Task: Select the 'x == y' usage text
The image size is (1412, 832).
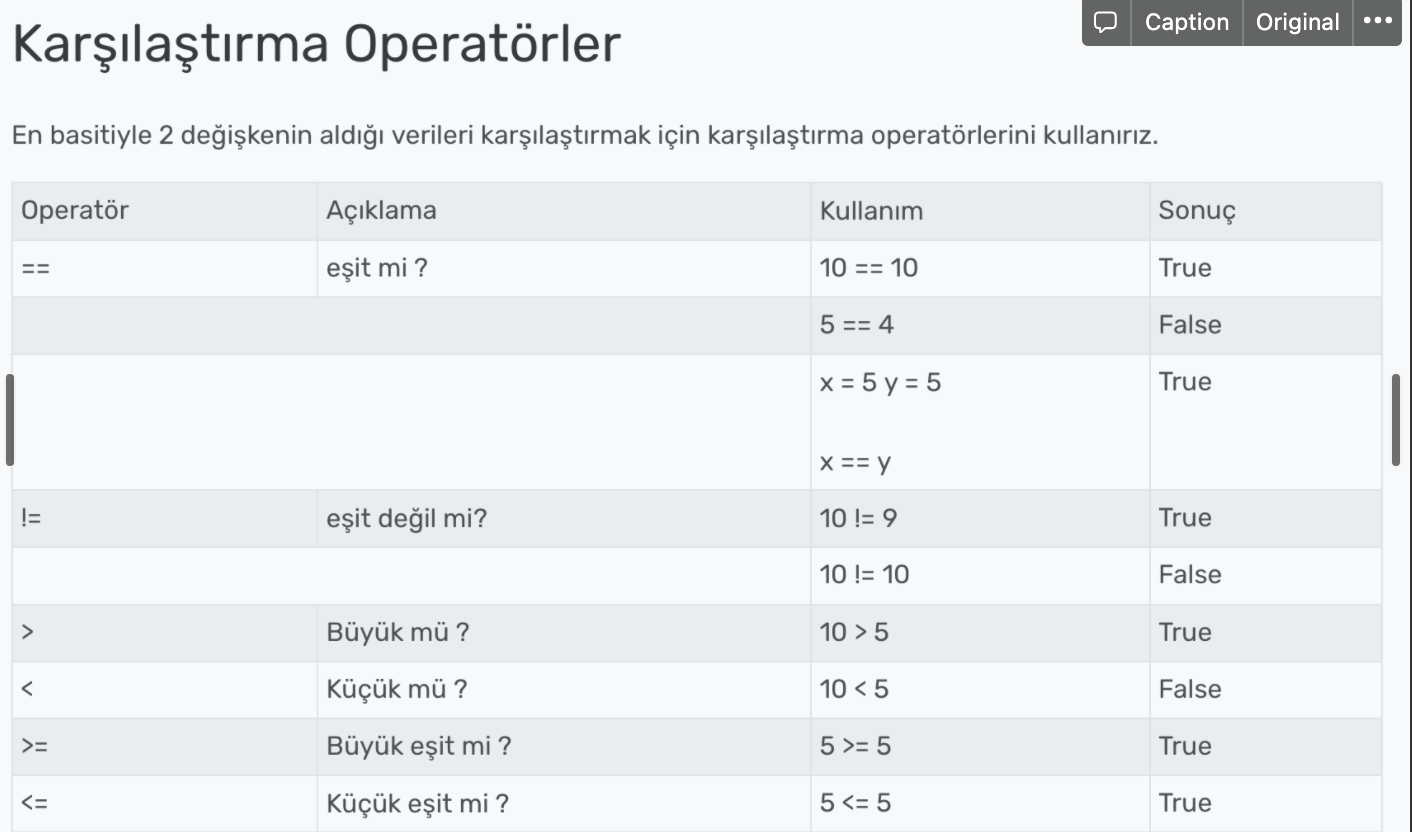Action: click(855, 463)
